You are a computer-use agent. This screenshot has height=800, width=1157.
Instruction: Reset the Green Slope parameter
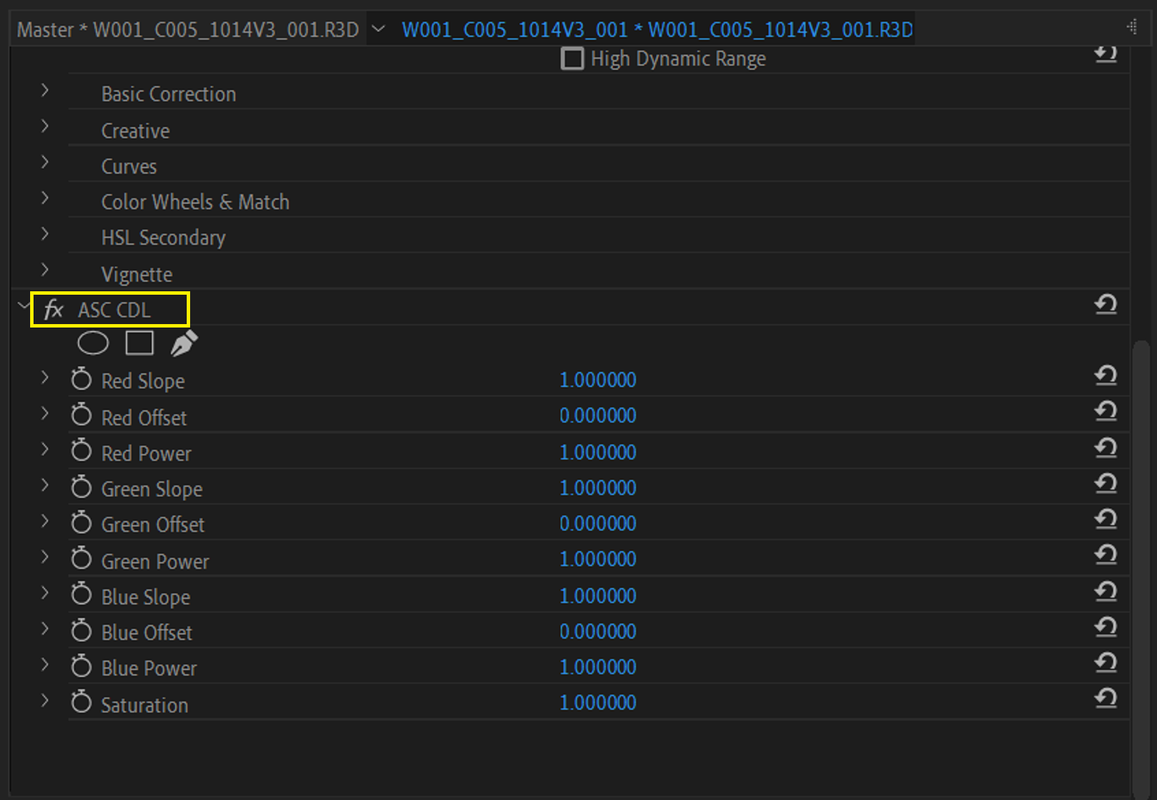tap(1105, 483)
